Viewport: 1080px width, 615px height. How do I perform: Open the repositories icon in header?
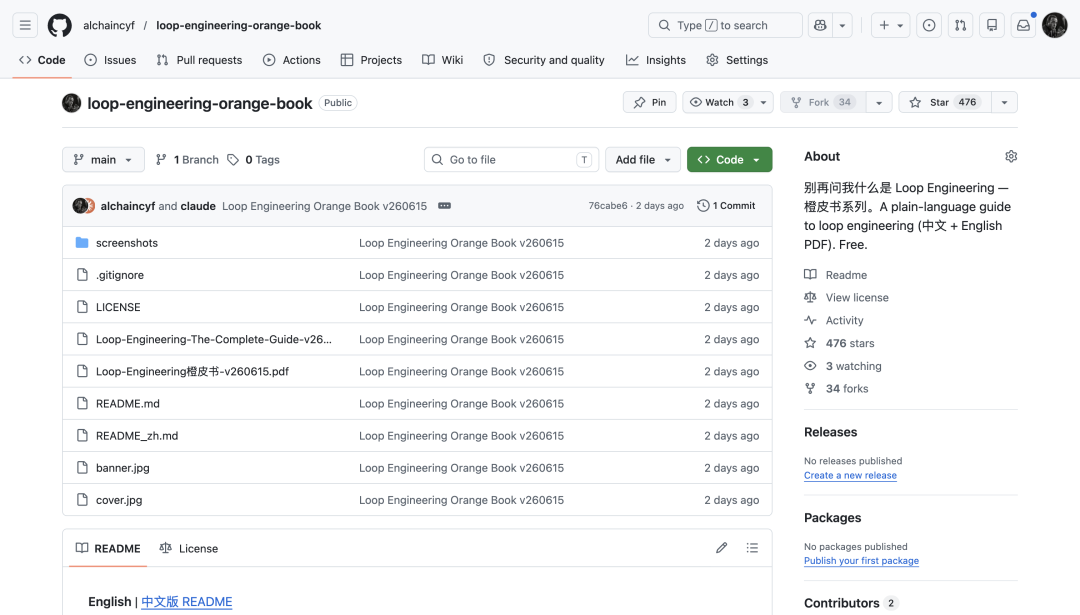click(992, 25)
